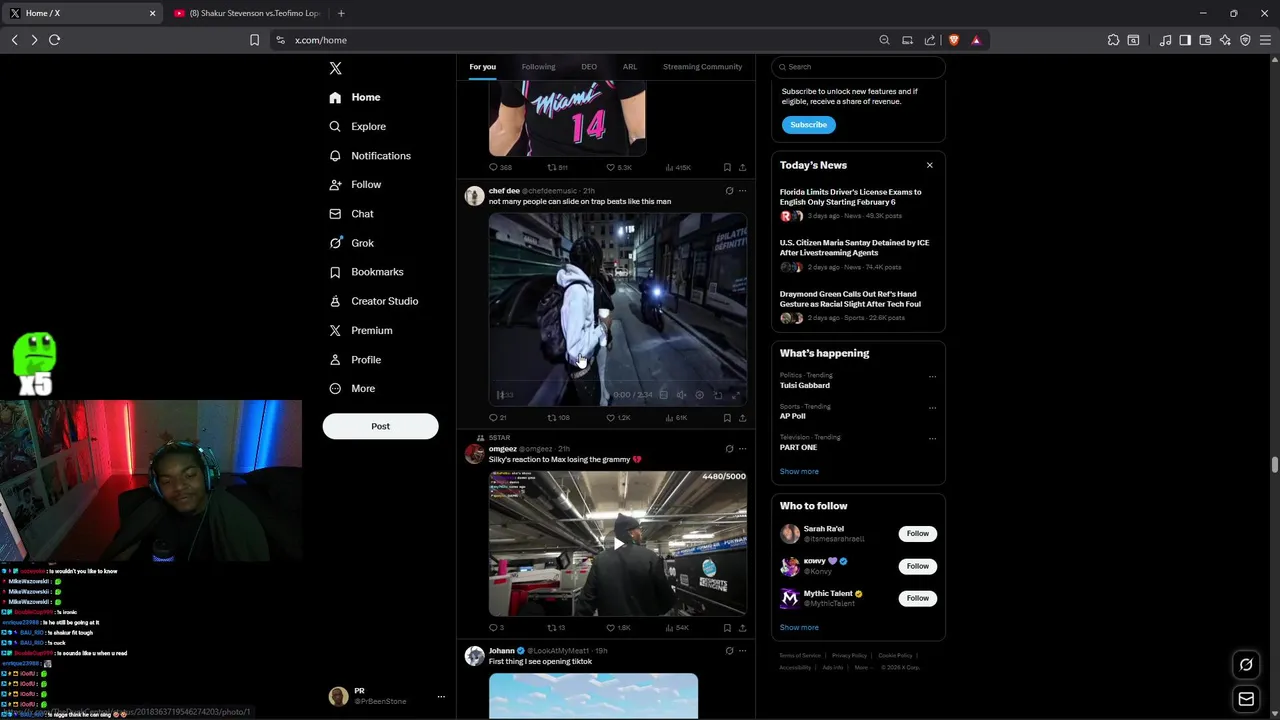Switch to the Streaming Community tab
The height and width of the screenshot is (720, 1280).
click(x=702, y=67)
